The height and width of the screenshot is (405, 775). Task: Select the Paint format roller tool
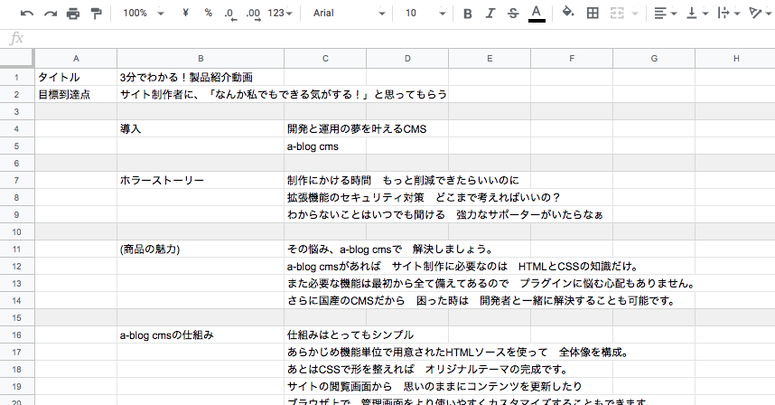(96, 14)
